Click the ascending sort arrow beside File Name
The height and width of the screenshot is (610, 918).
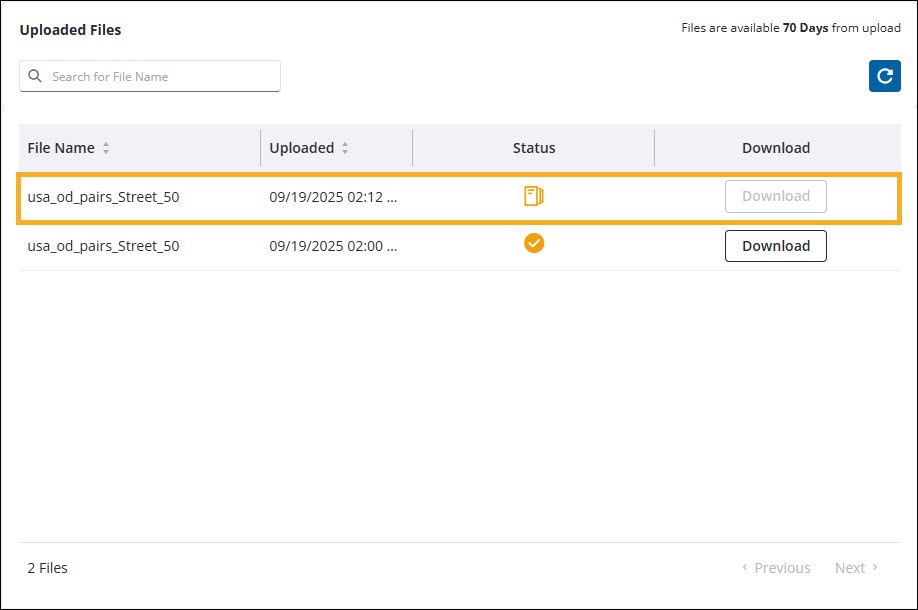106,143
